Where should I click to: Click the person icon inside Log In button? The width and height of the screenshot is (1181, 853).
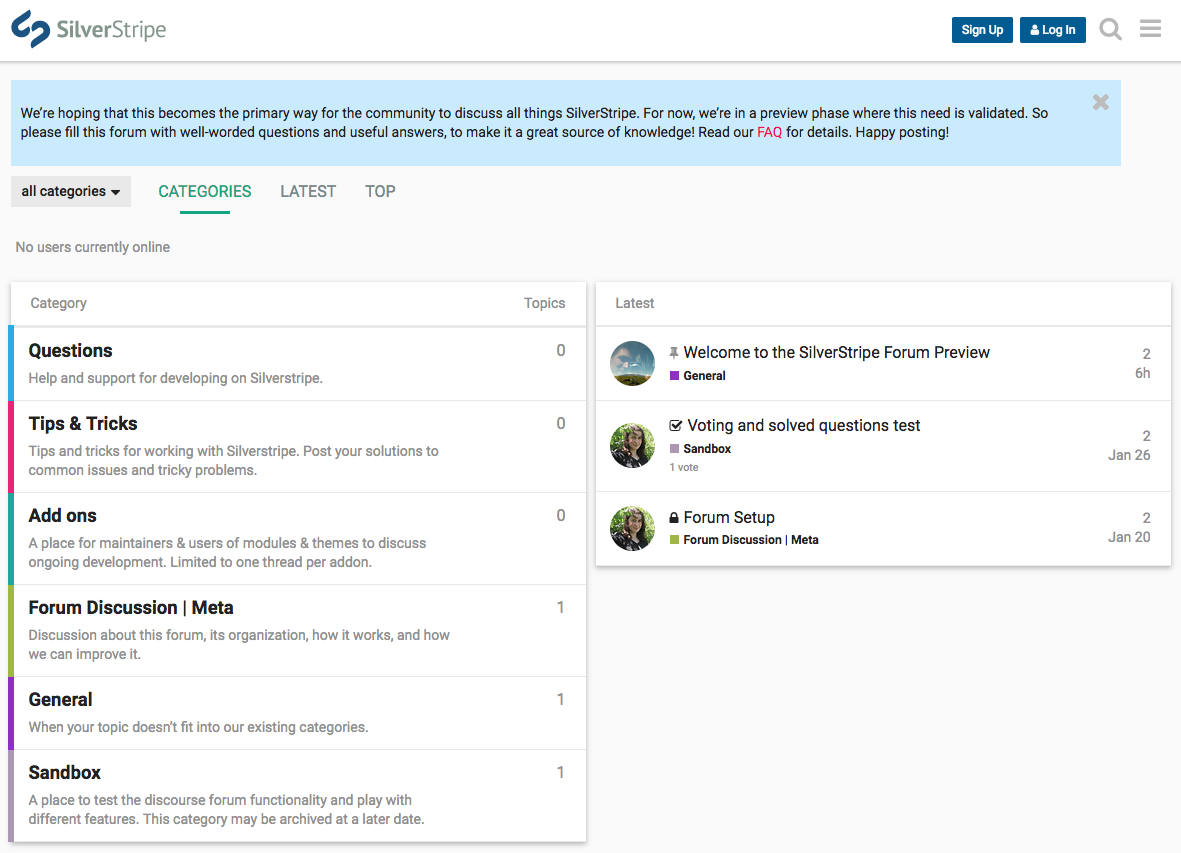tap(1035, 29)
